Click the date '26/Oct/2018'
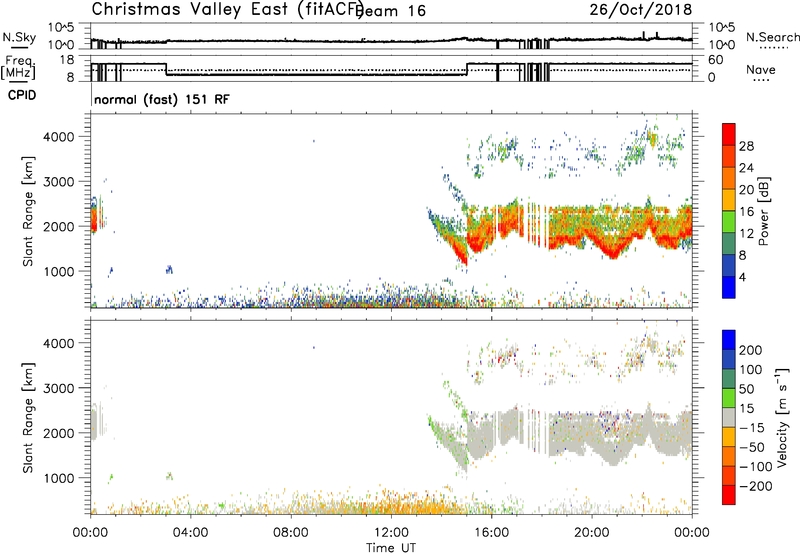The width and height of the screenshot is (800, 554). tap(641, 9)
